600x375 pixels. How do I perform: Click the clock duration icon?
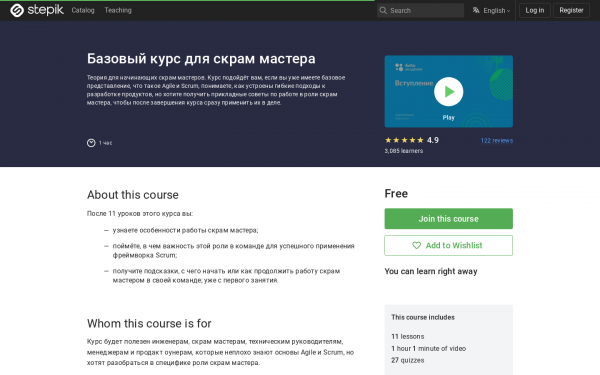(x=91, y=143)
